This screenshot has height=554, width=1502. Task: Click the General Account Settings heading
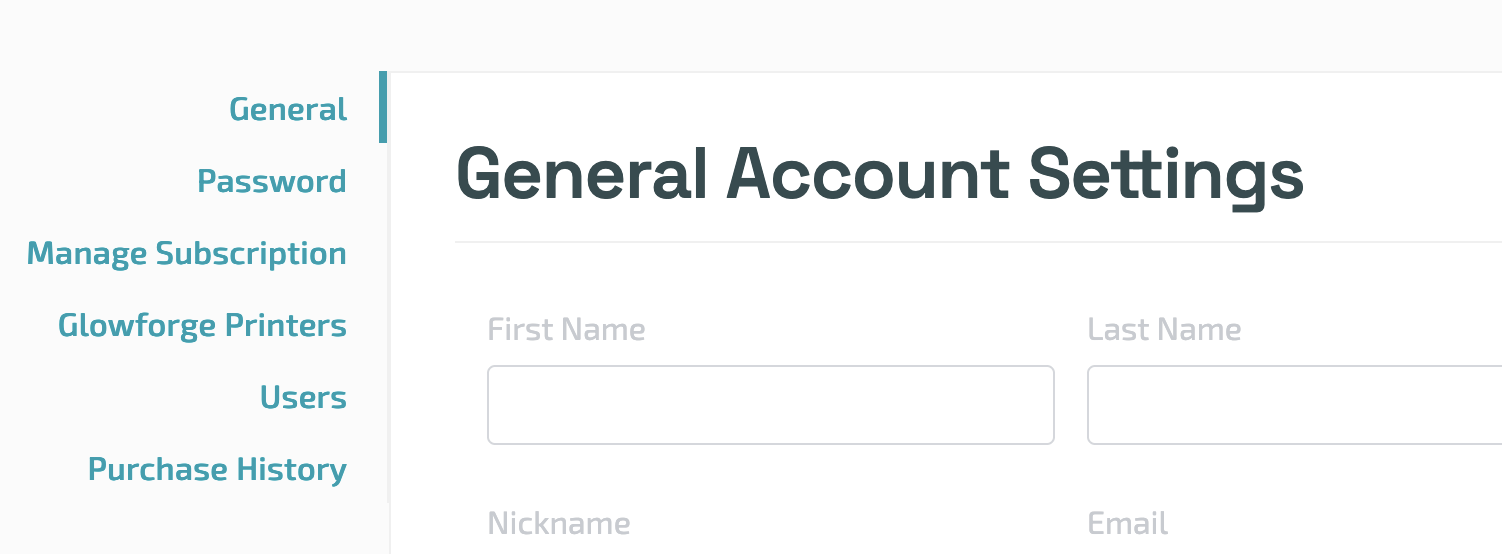coord(879,175)
